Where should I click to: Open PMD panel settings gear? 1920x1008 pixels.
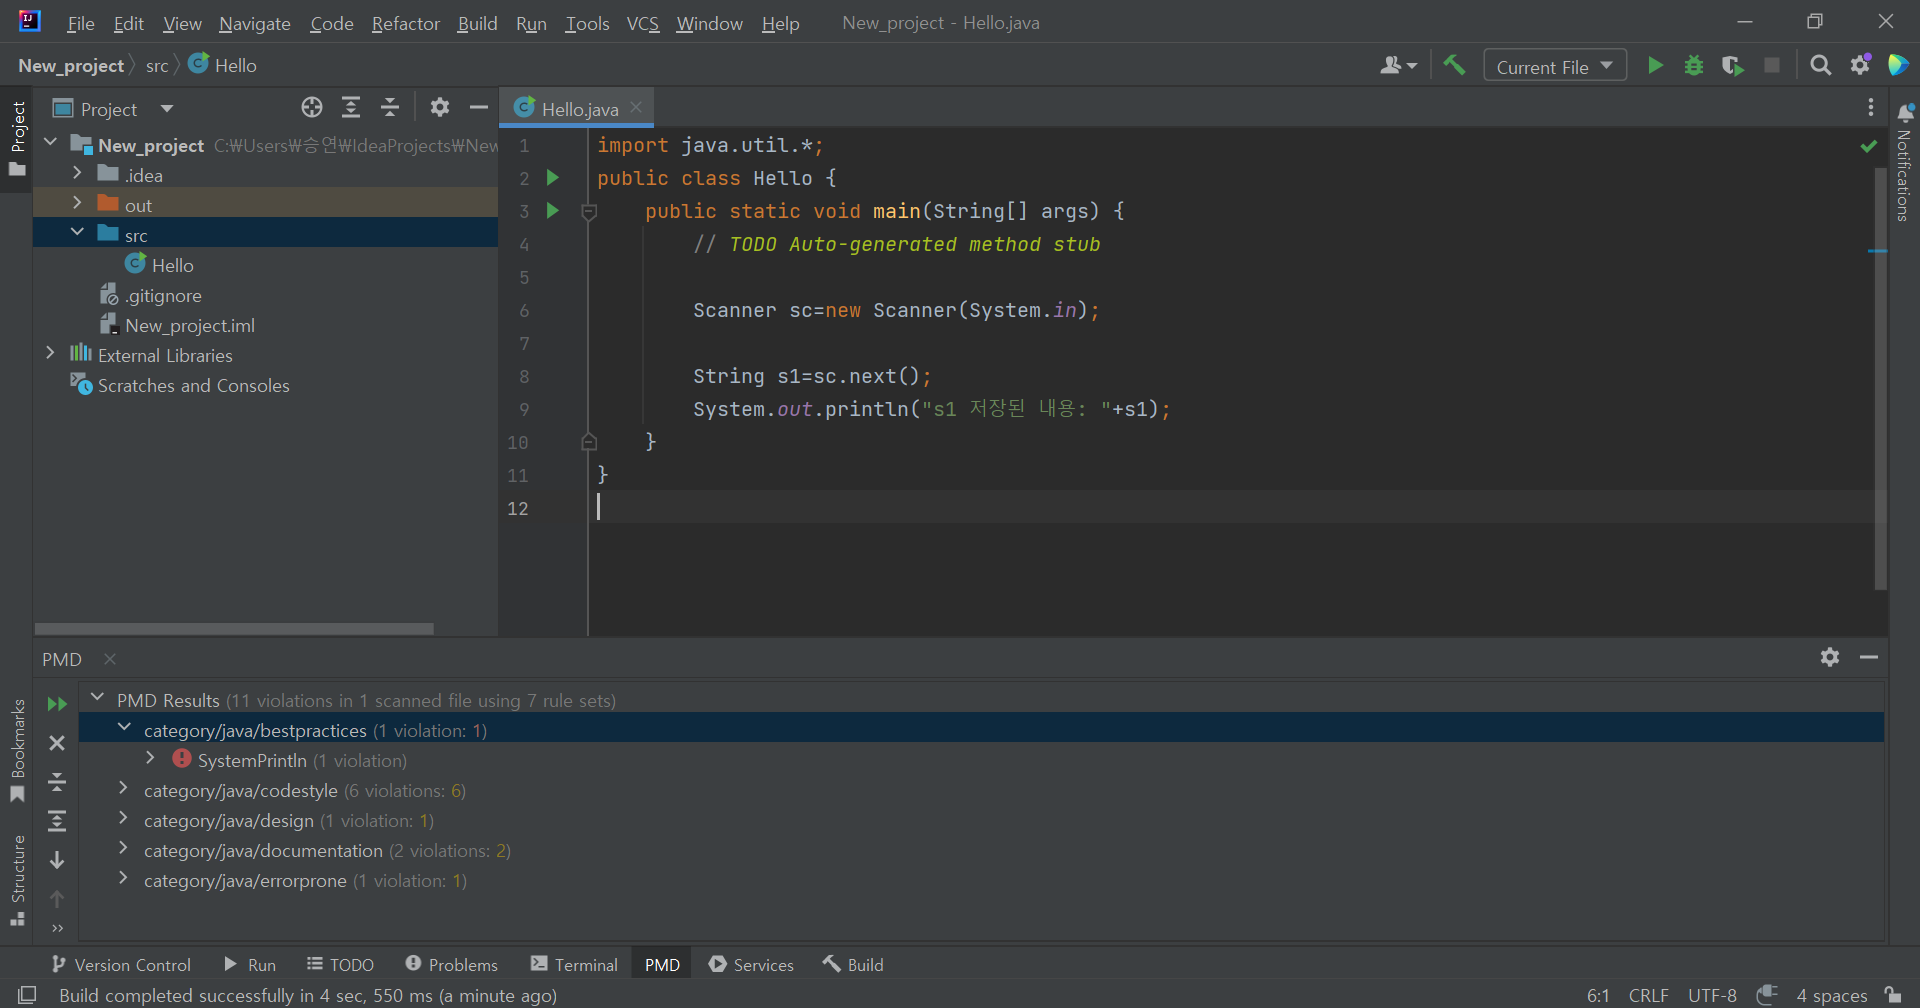point(1830,657)
